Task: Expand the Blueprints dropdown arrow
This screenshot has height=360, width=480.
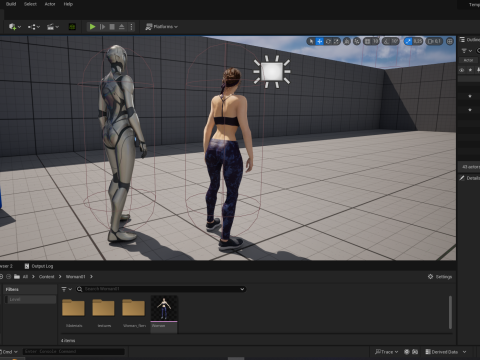Action: point(38,27)
